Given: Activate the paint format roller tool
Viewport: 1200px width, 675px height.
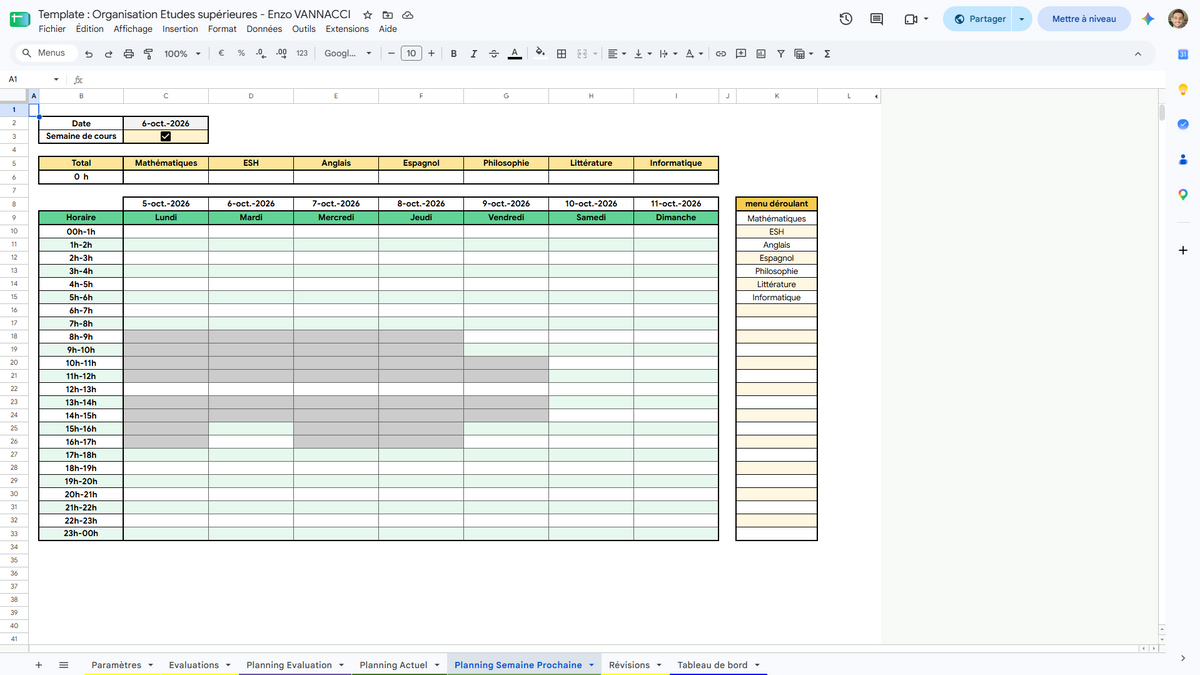Looking at the screenshot, I should click(148, 54).
